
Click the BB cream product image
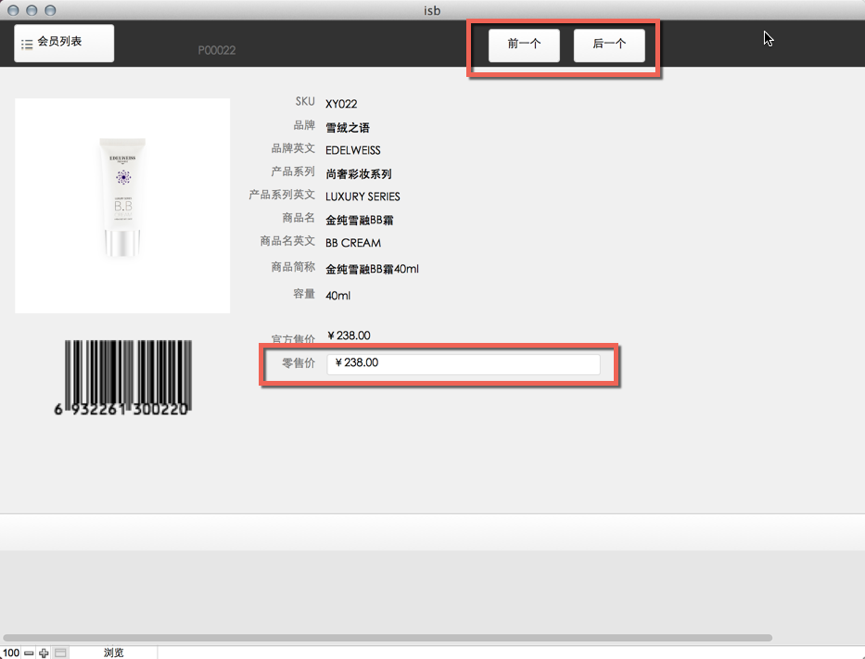click(x=122, y=206)
